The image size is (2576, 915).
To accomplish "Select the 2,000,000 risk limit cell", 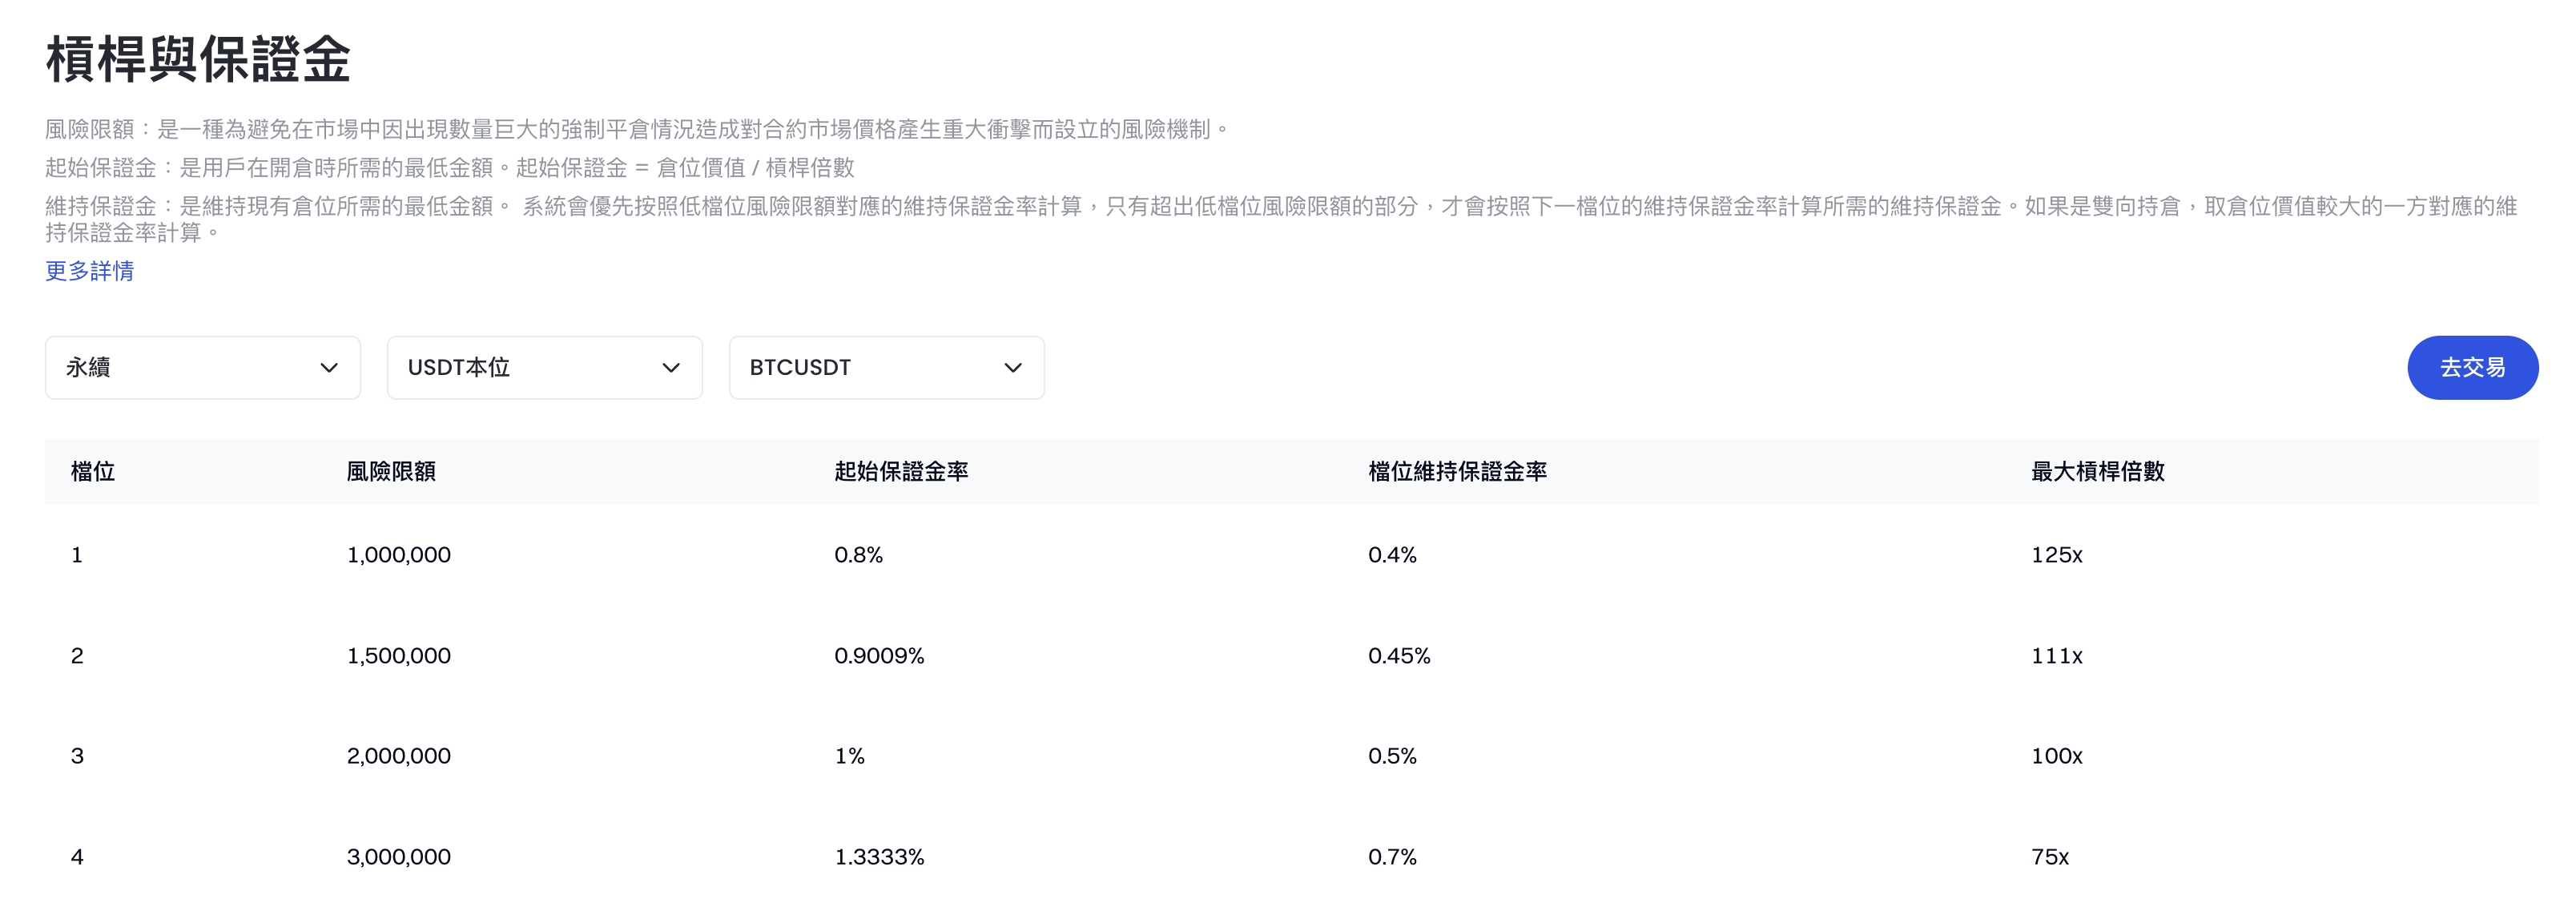I will 398,756.
